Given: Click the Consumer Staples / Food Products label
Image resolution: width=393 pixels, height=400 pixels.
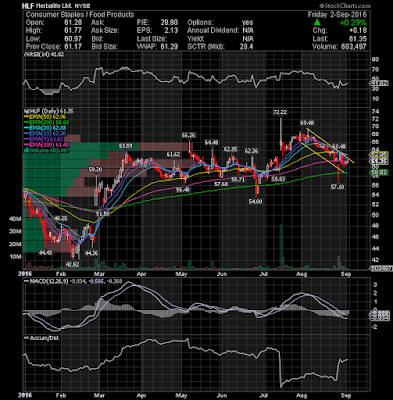Looking at the screenshot, I should [x=80, y=15].
